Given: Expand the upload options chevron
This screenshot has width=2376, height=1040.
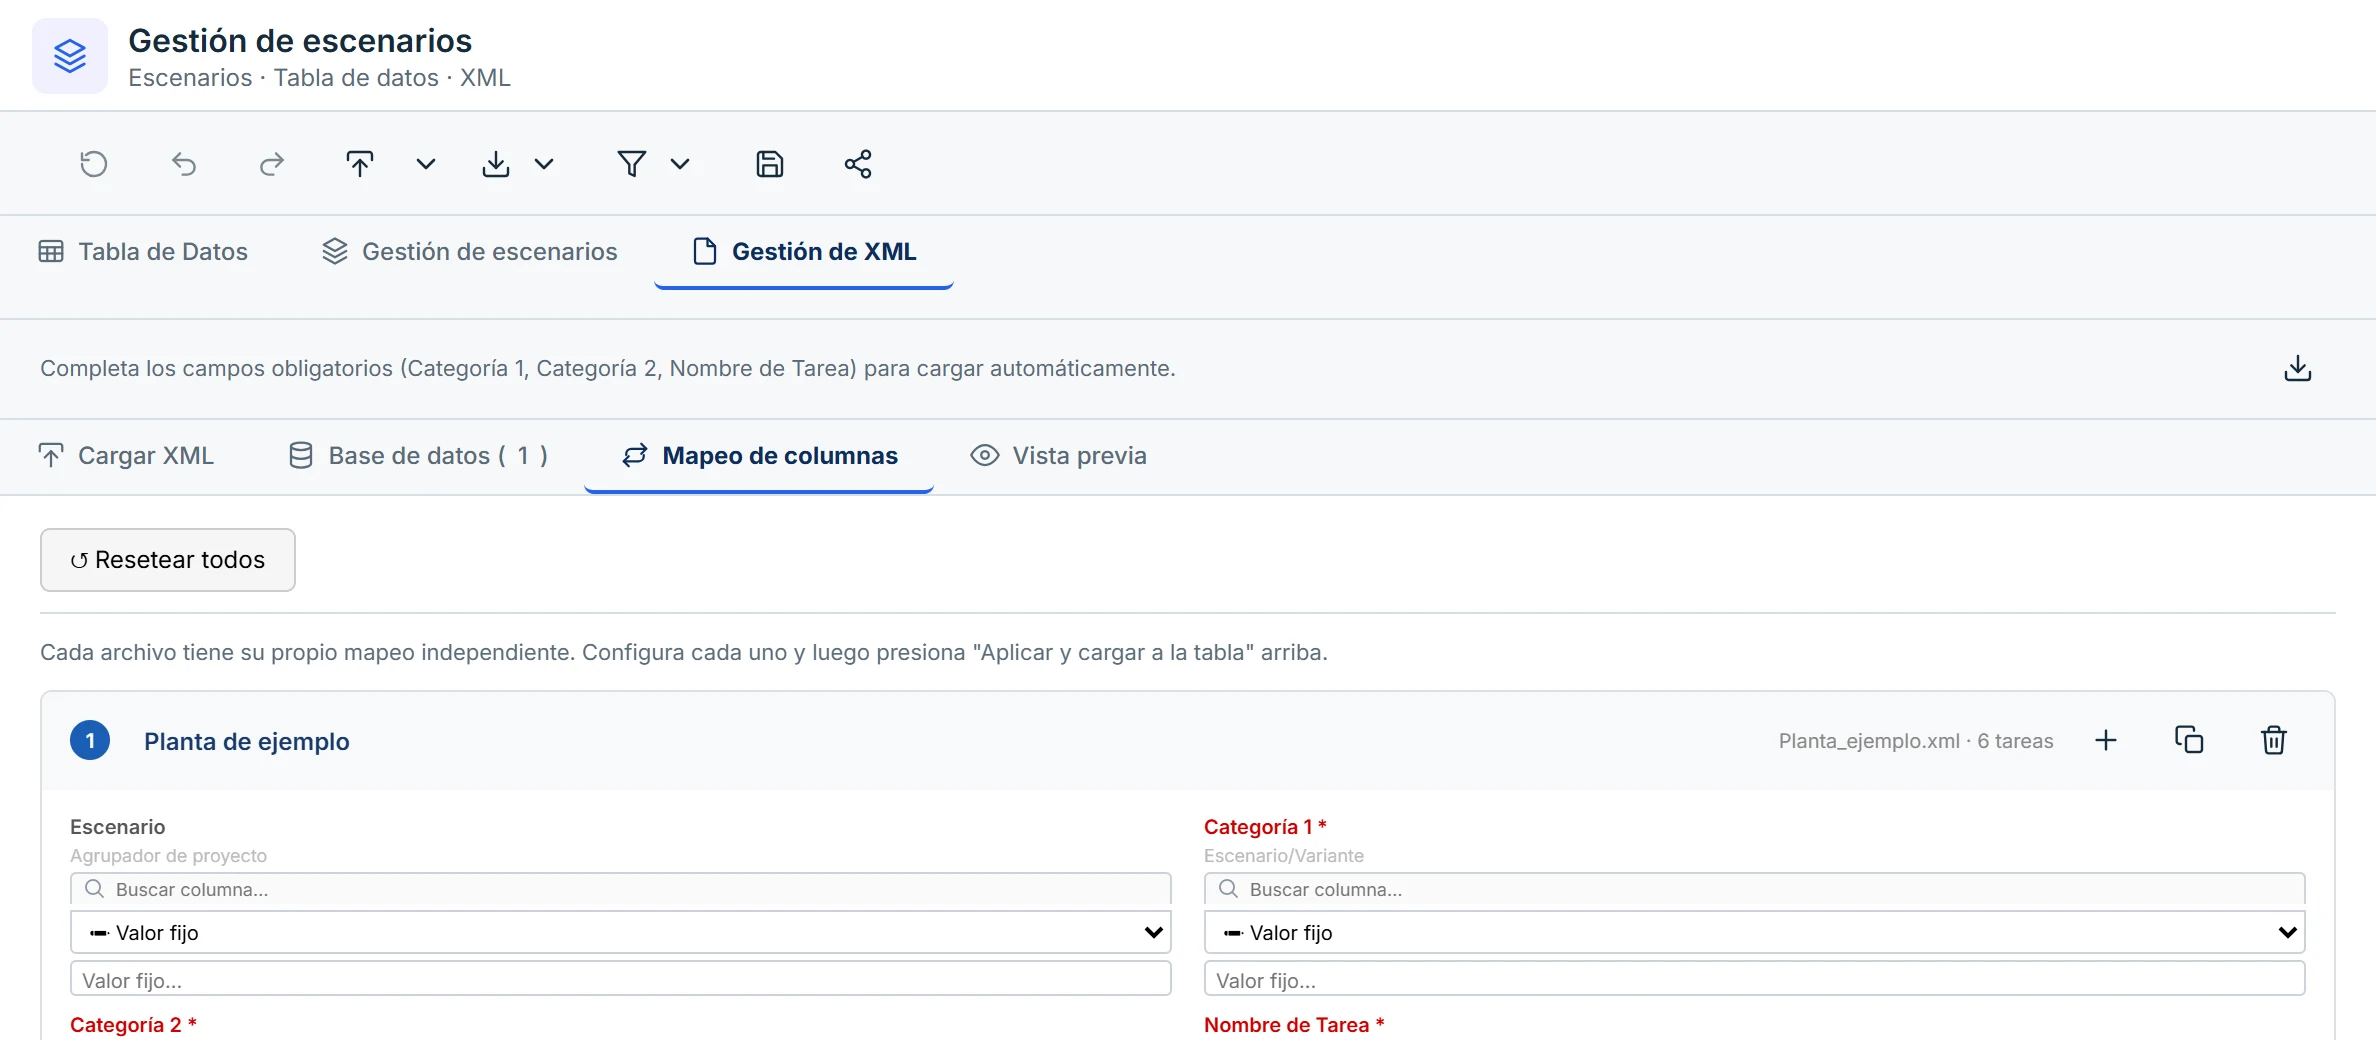Looking at the screenshot, I should click(426, 164).
